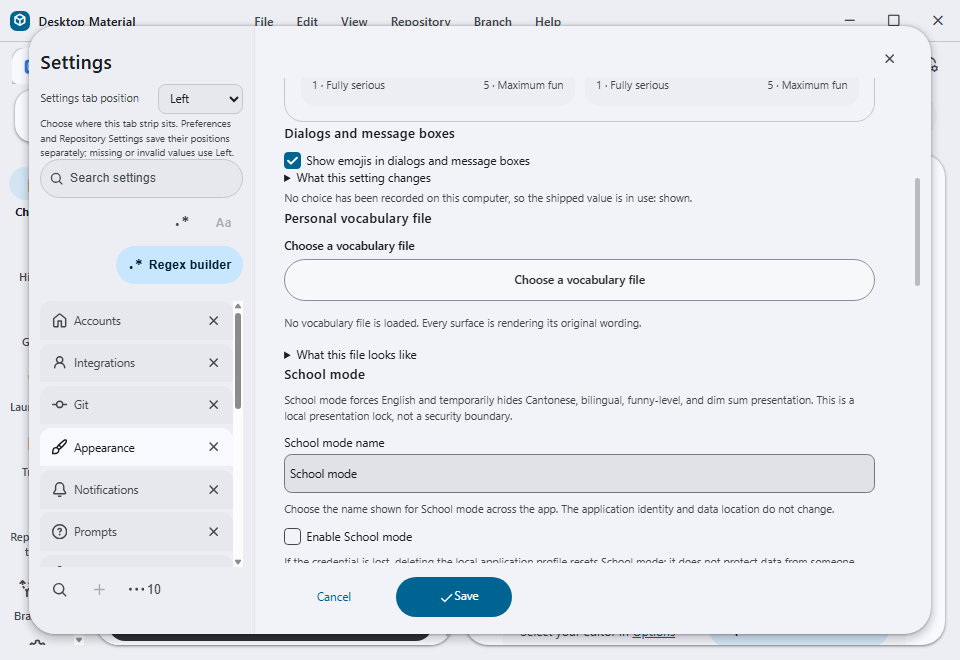Viewport: 960px width, 660px height.
Task: Click the add tab plus icon
Action: click(x=99, y=590)
